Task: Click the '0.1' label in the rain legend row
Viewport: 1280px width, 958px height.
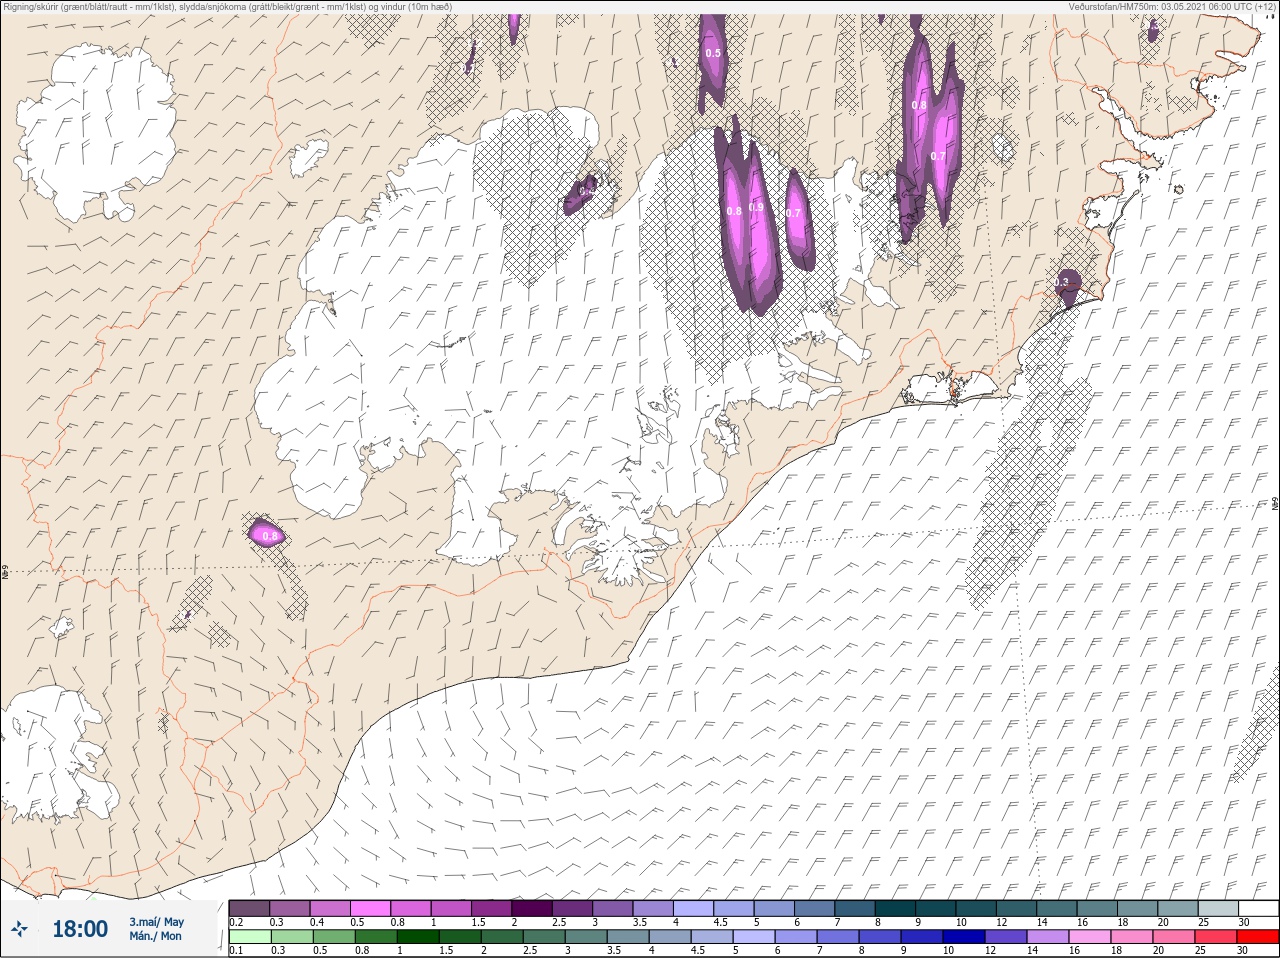Action: click(x=236, y=951)
